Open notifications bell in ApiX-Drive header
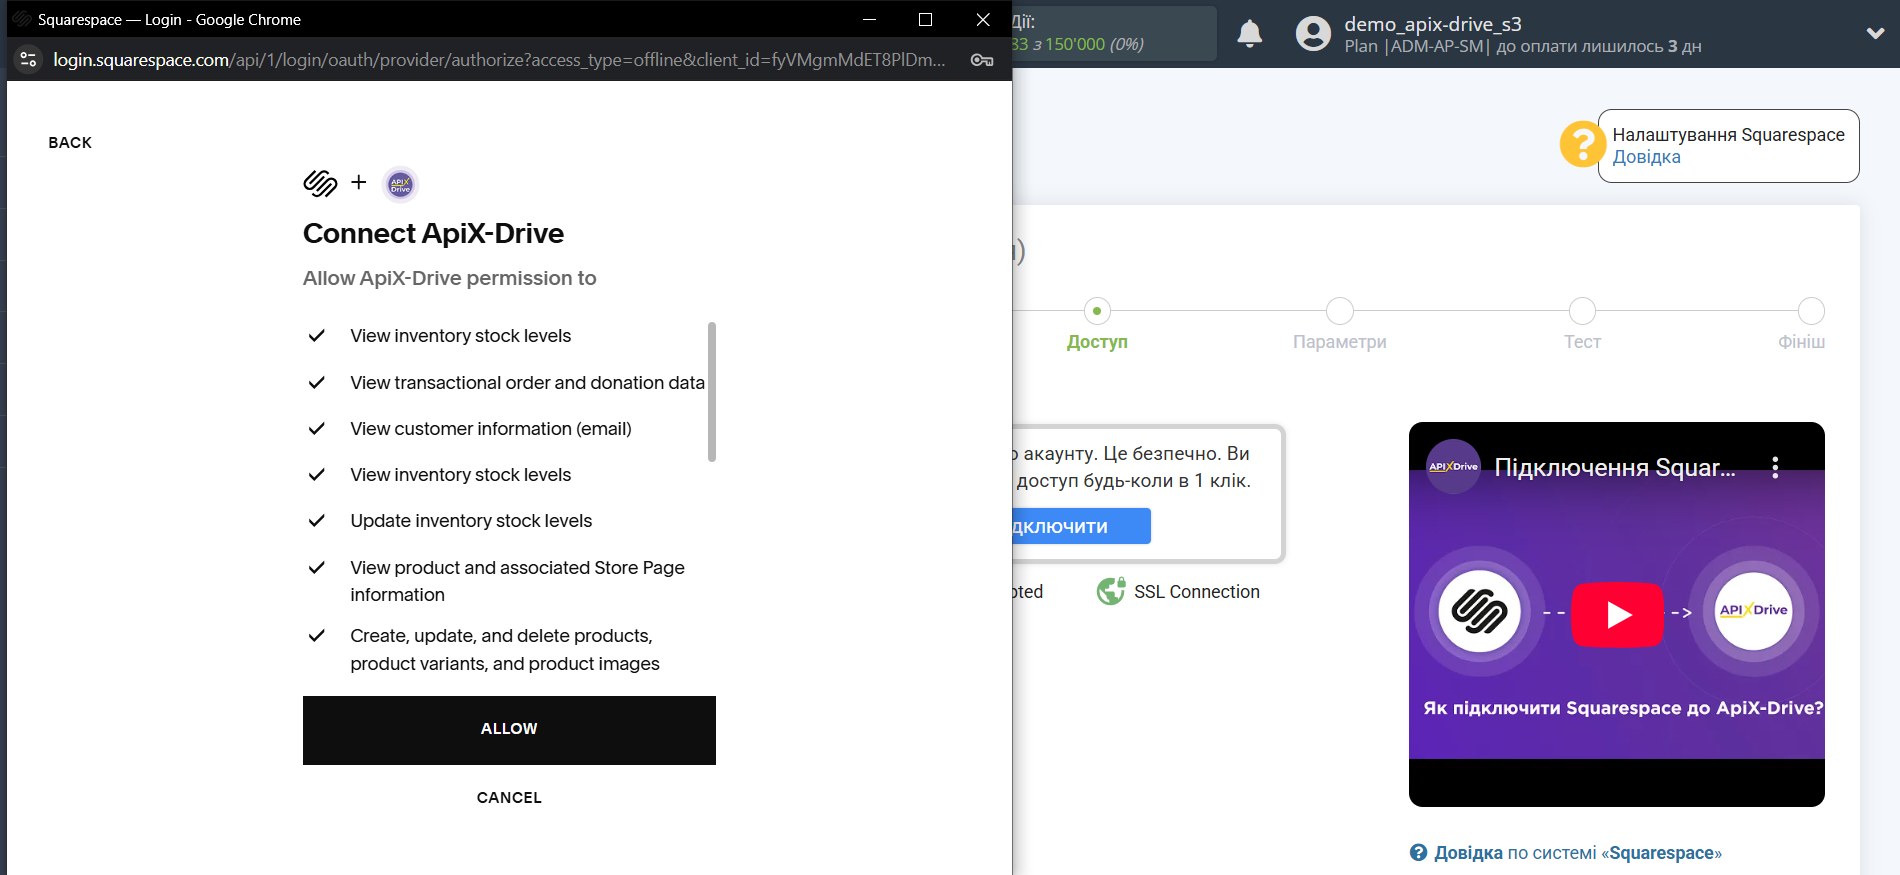Screen dimensions: 1900x875 click(x=1250, y=34)
